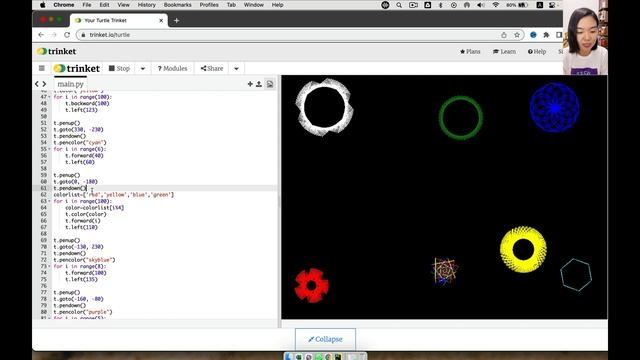Stop the running trinket program
The height and width of the screenshot is (360, 640).
point(119,68)
